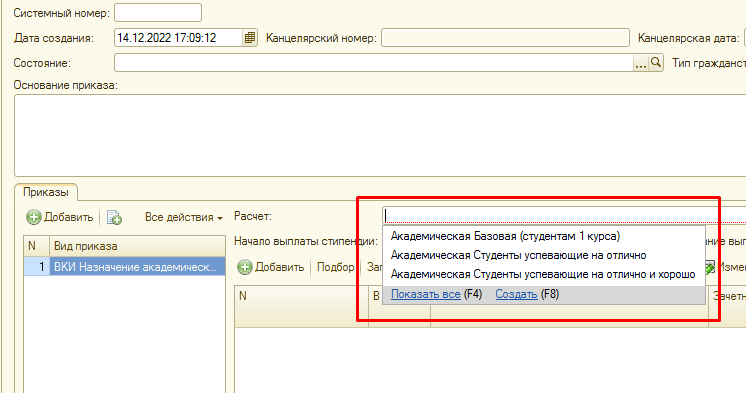Click the Состояние input field
Viewport: 746px width, 393px height.
(x=373, y=63)
